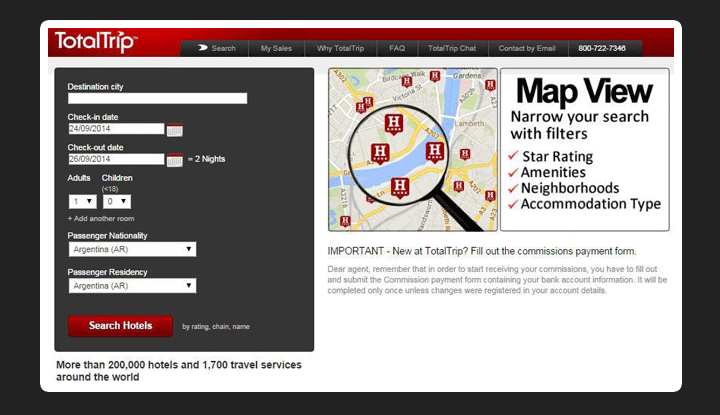
Task: Click the 'Amenities' filter text
Action: (x=553, y=172)
